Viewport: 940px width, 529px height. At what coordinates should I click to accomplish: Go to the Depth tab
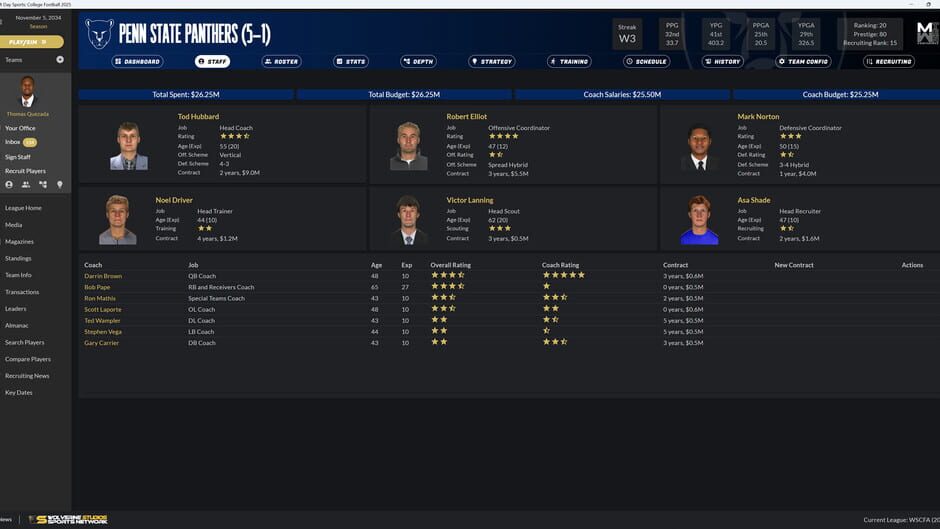click(x=418, y=61)
